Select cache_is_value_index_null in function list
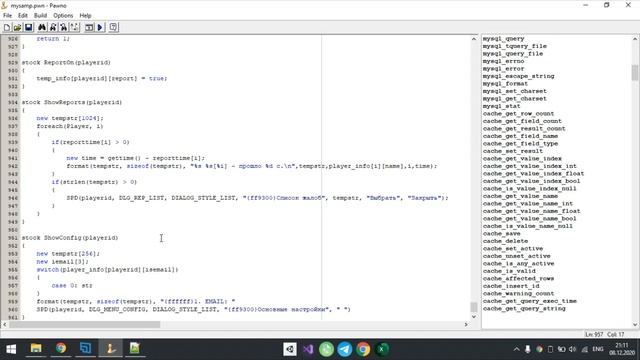This screenshot has width=640, height=360. (529, 189)
